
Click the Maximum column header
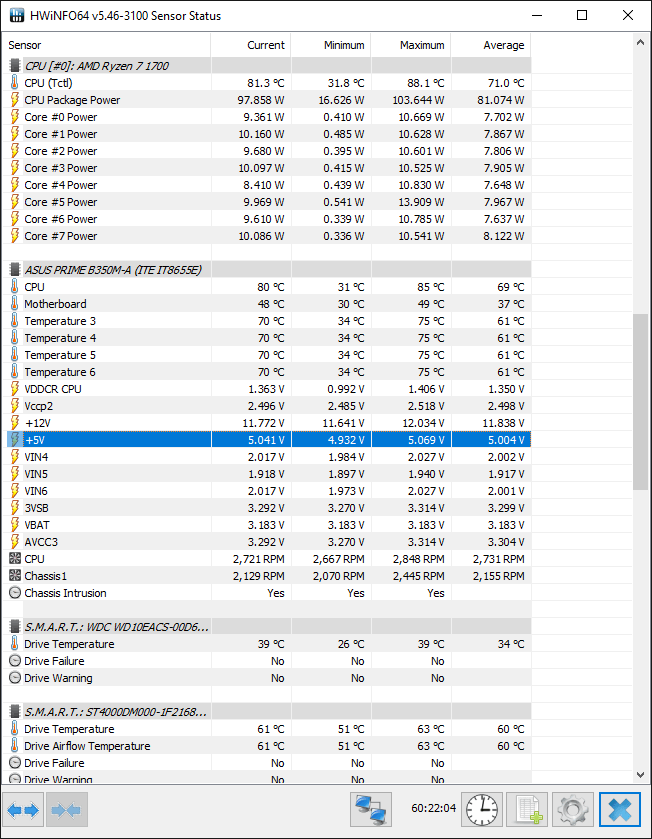[x=411, y=45]
